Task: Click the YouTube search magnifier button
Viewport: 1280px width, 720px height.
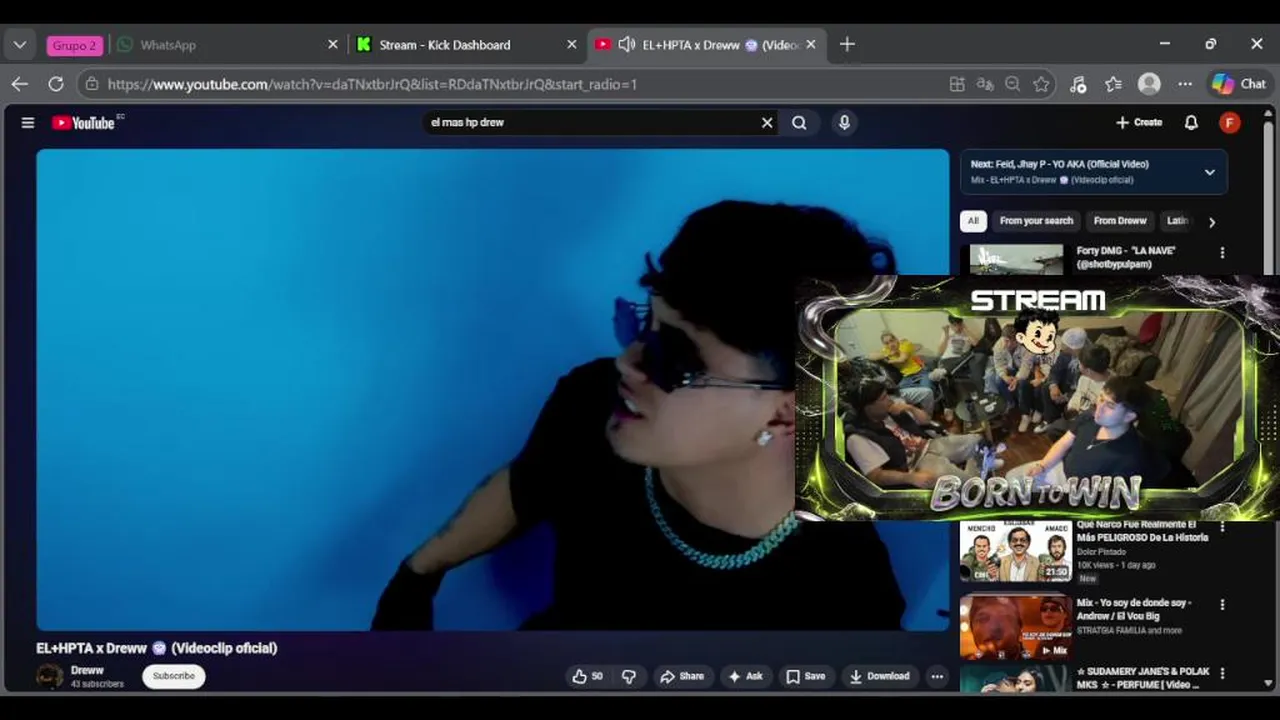Action: point(799,122)
